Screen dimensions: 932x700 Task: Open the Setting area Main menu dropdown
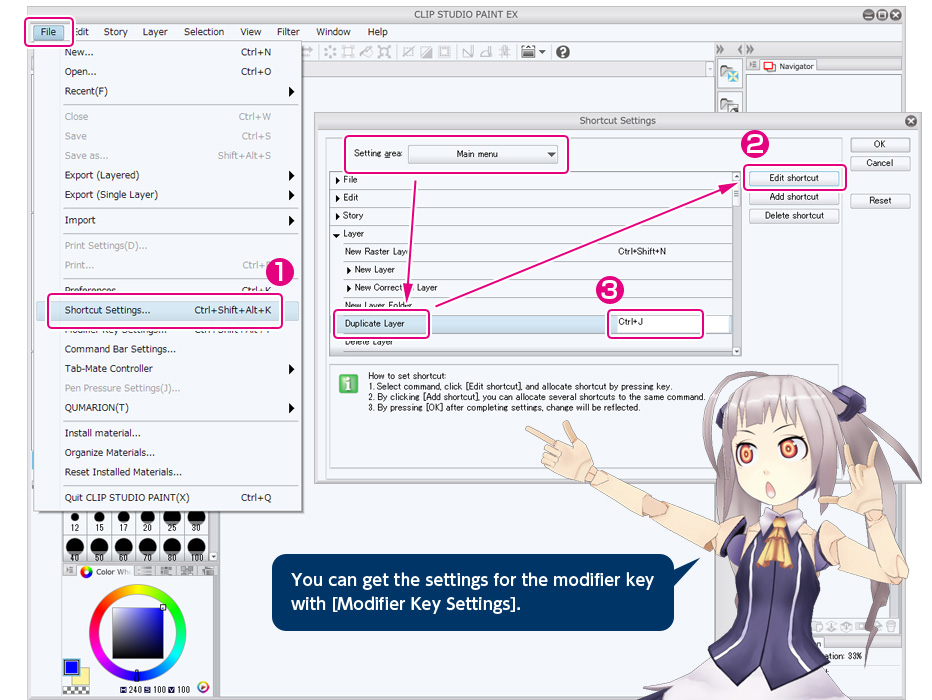pos(483,154)
